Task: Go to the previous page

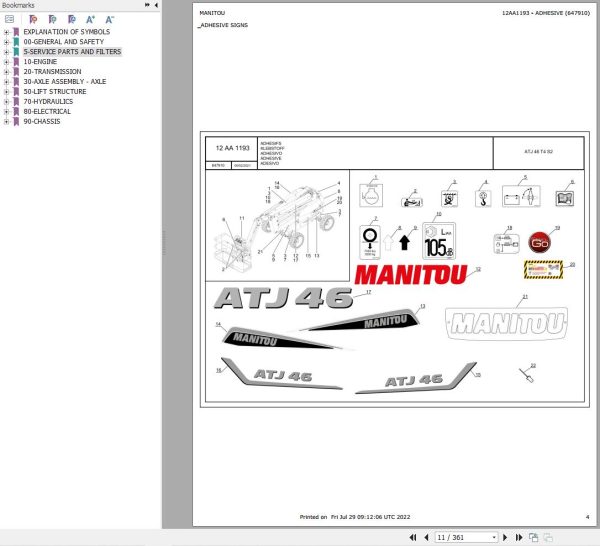Action: pos(426,537)
